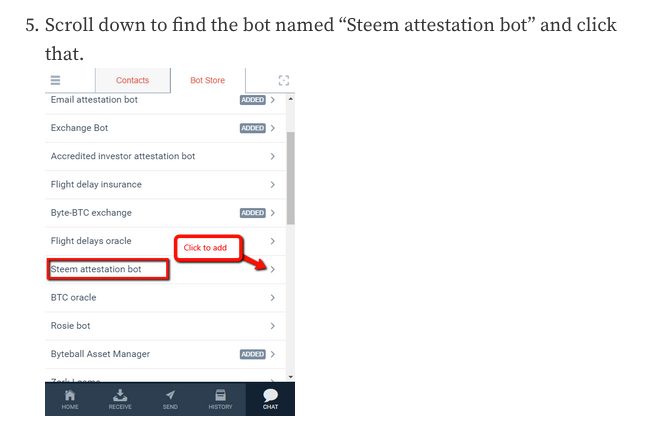Click ADDED badge on Byteball Asset Manager
Screen dimensions: 657x427
(253, 354)
